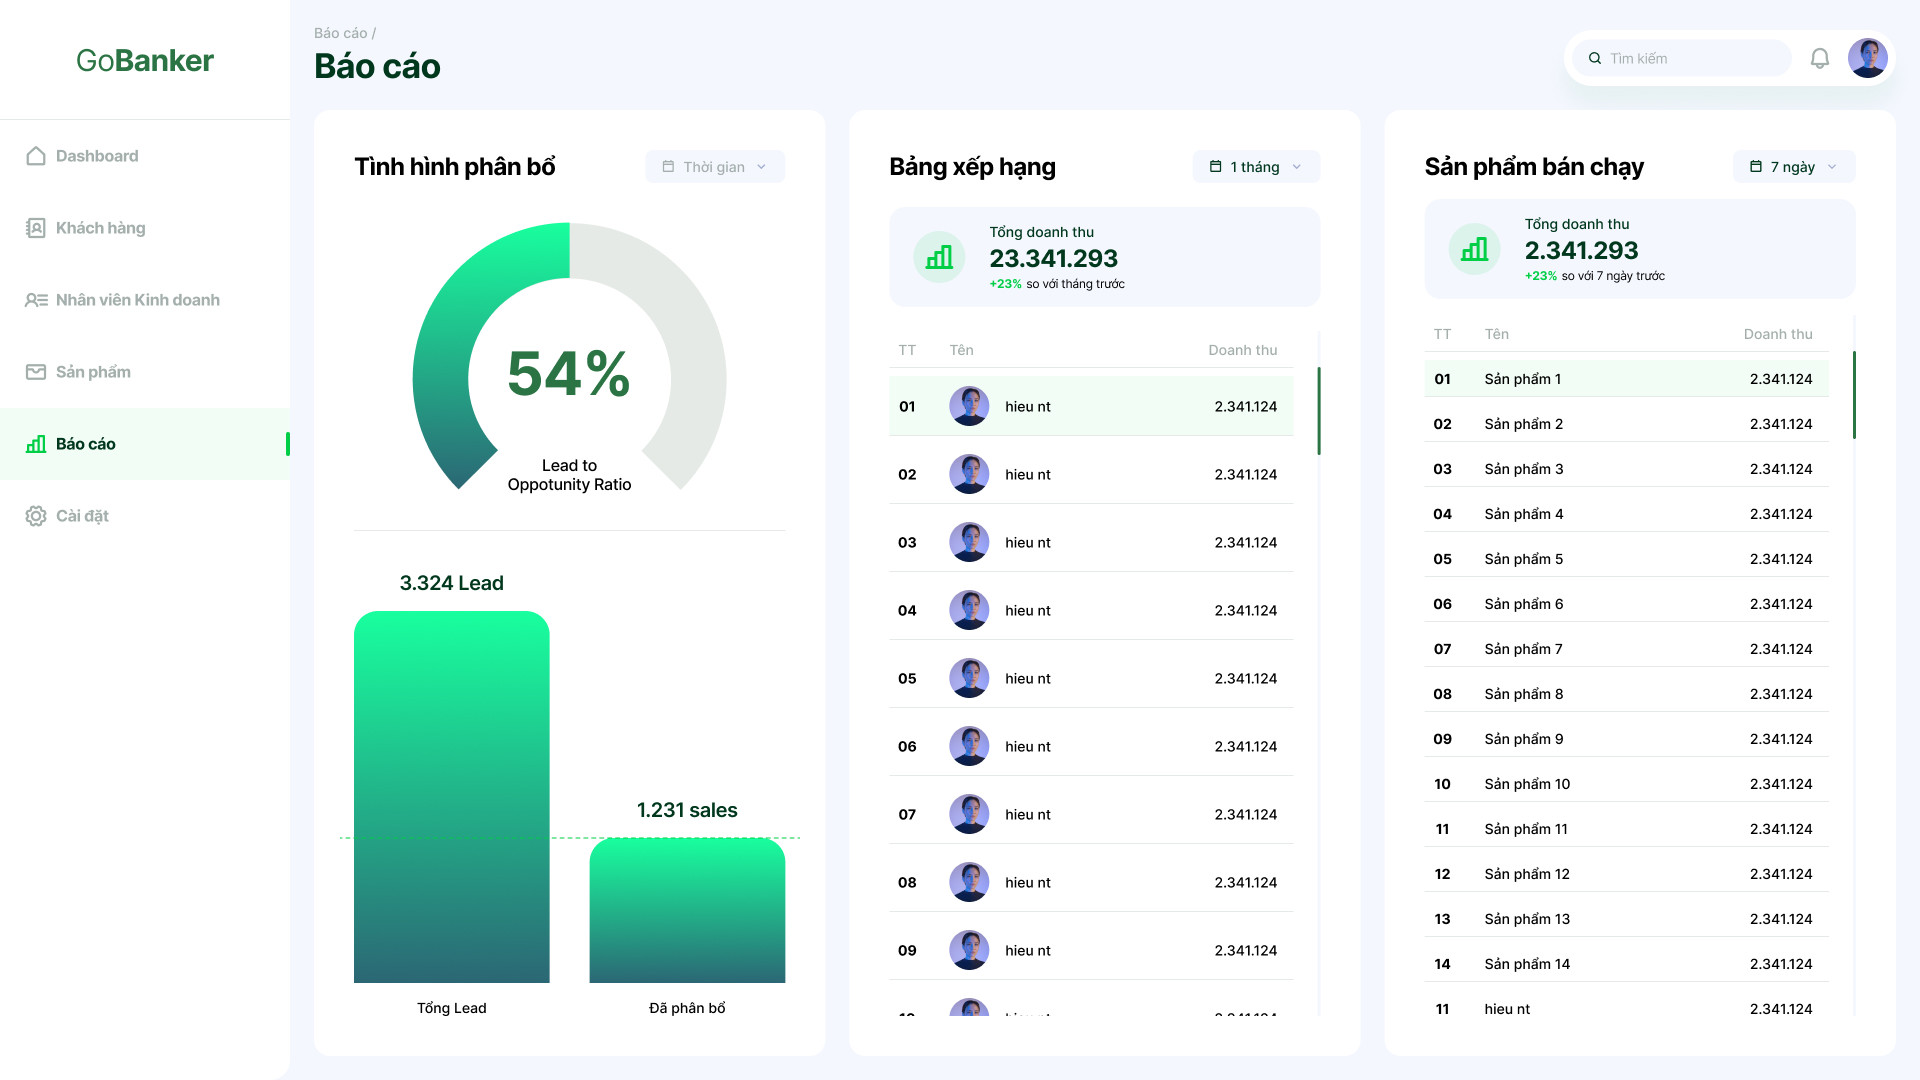
Task: Click the Nhân viên Kinh doanh icon
Action: (36, 300)
